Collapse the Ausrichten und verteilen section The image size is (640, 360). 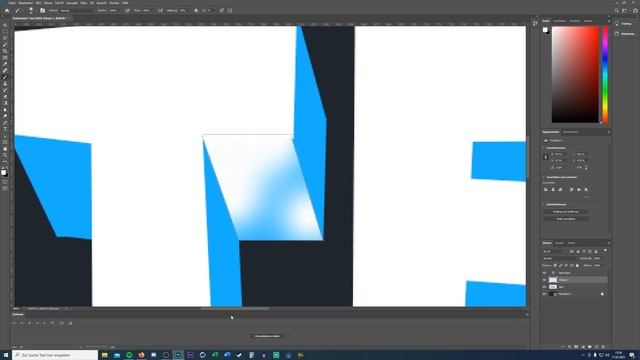(x=544, y=177)
